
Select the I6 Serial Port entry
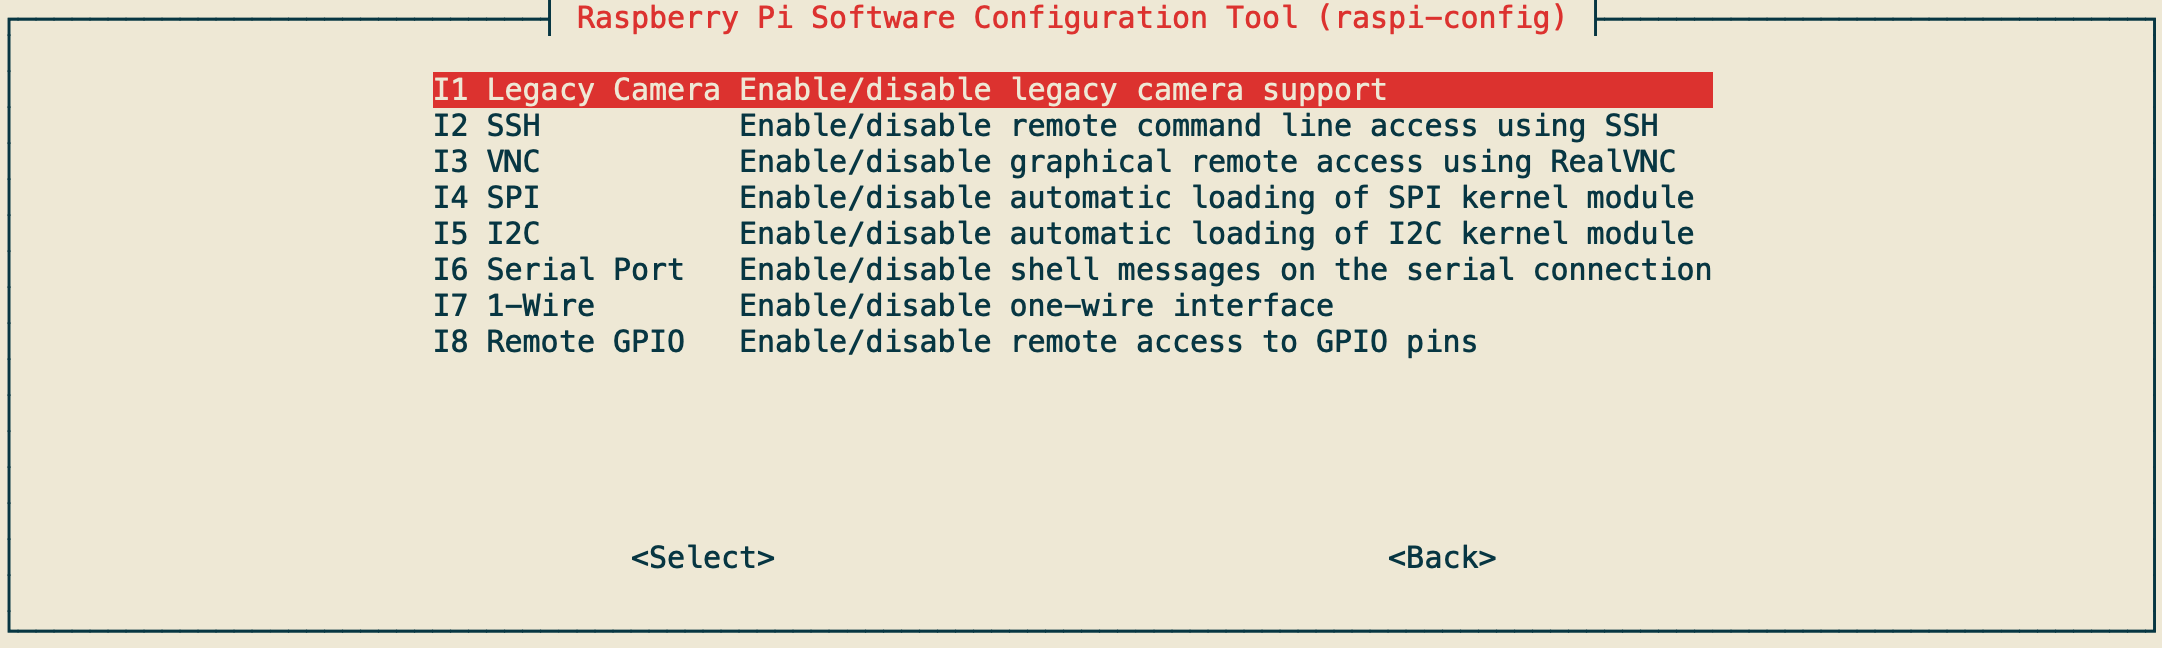point(1072,270)
